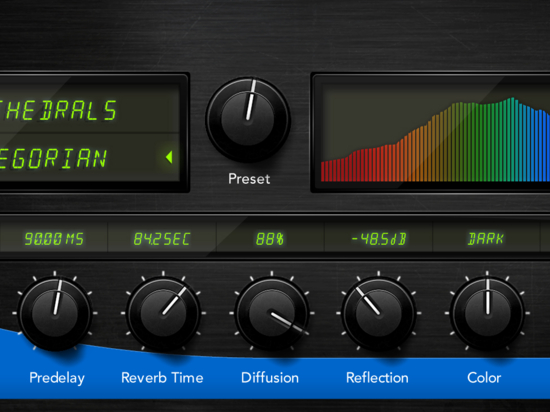Image resolution: width=550 pixels, height=412 pixels.
Task: Click the Reflection label
Action: [x=377, y=378]
